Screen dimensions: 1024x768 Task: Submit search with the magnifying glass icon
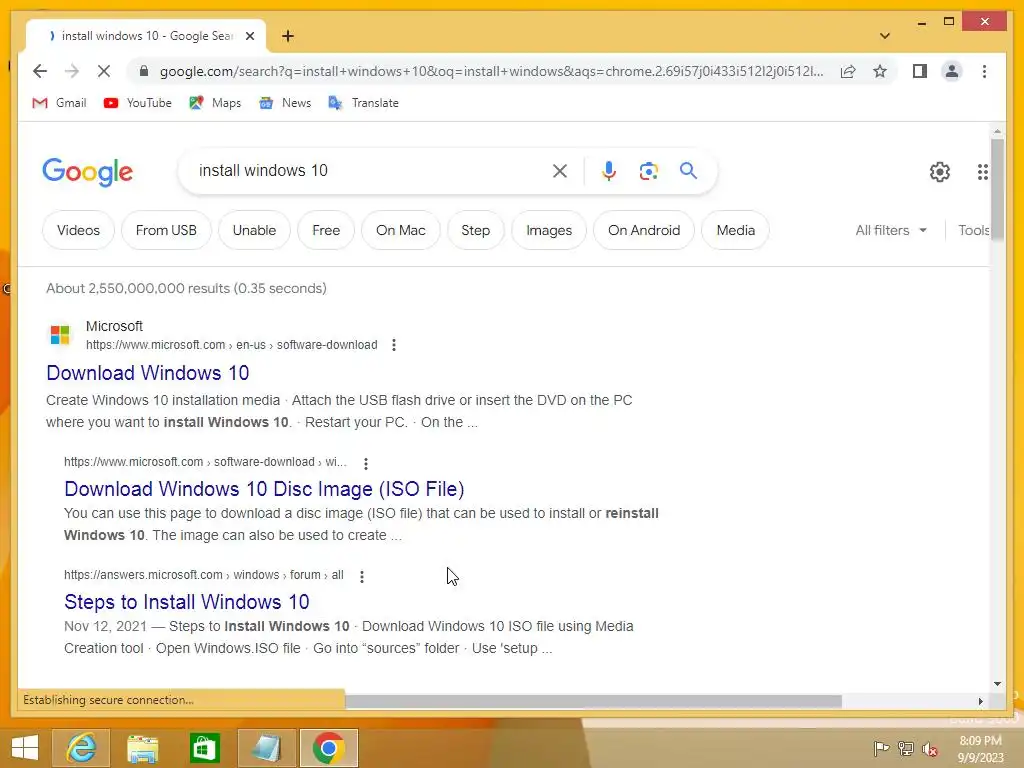coord(688,171)
